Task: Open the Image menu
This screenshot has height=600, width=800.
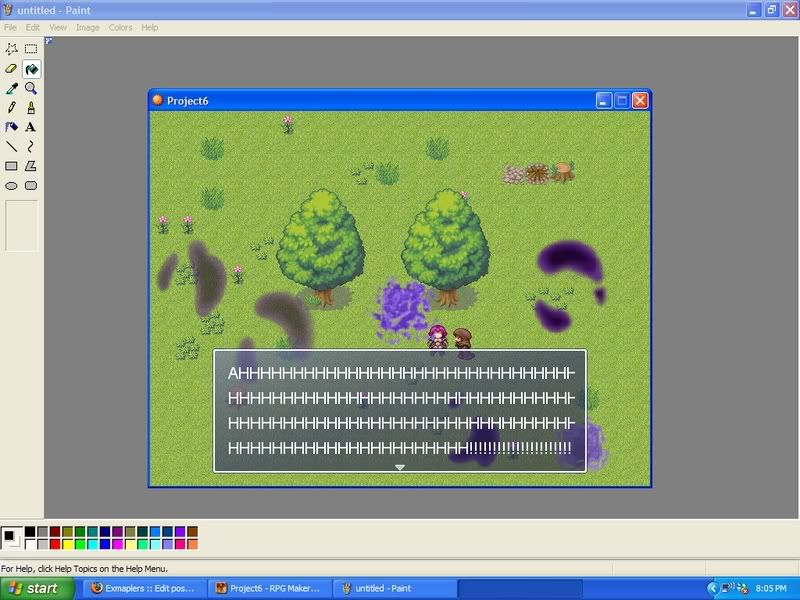Action: (87, 27)
